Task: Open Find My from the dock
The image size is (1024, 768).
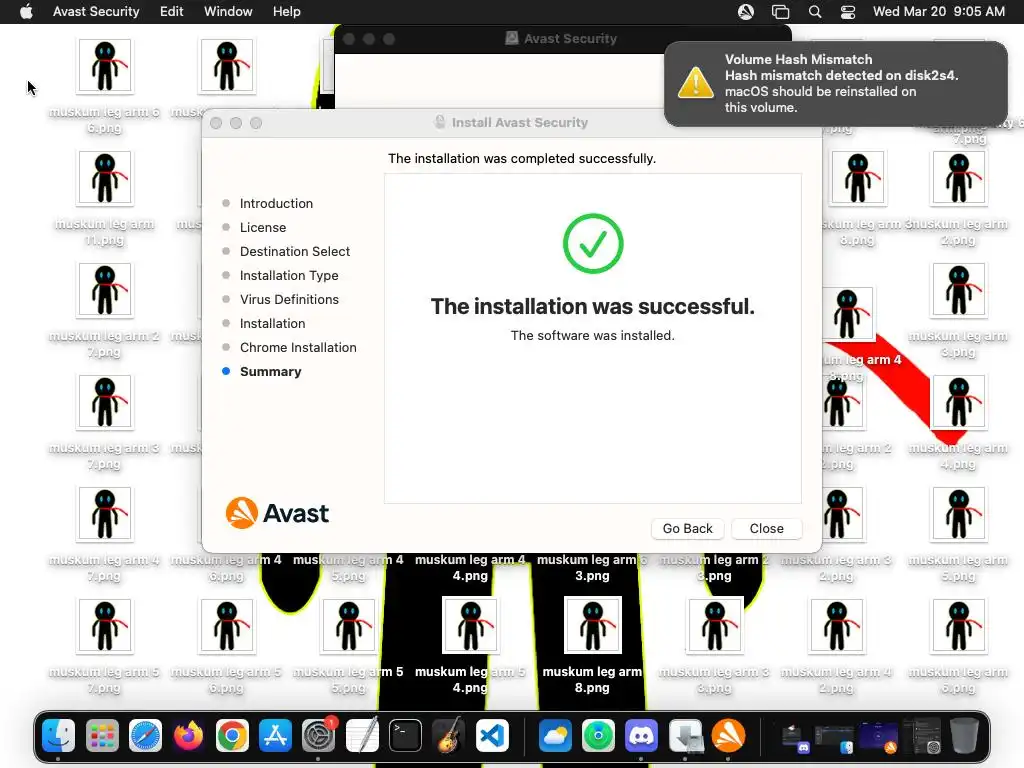Action: tap(598, 736)
